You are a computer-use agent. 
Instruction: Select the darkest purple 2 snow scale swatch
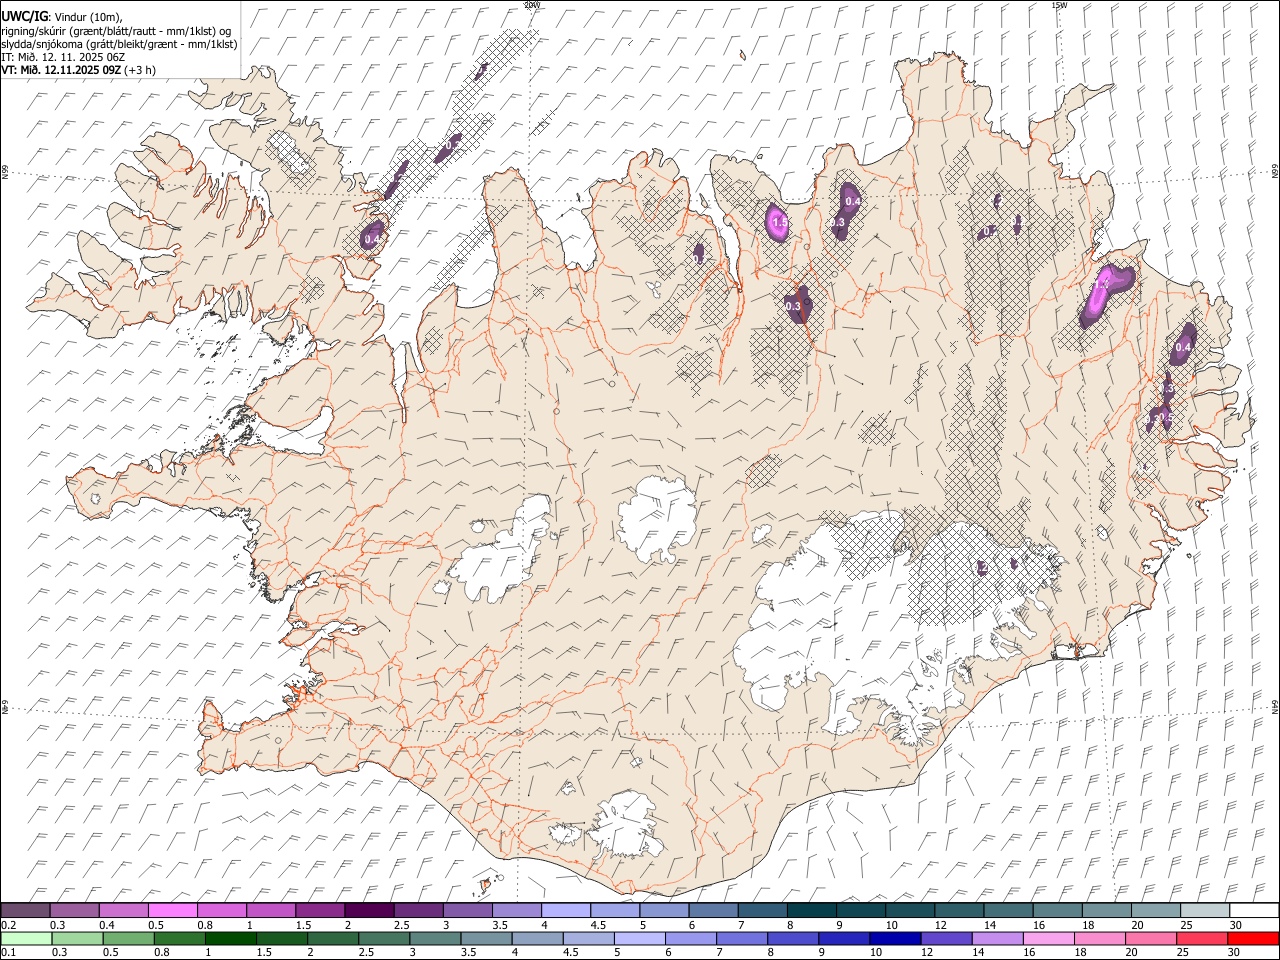pos(369,910)
